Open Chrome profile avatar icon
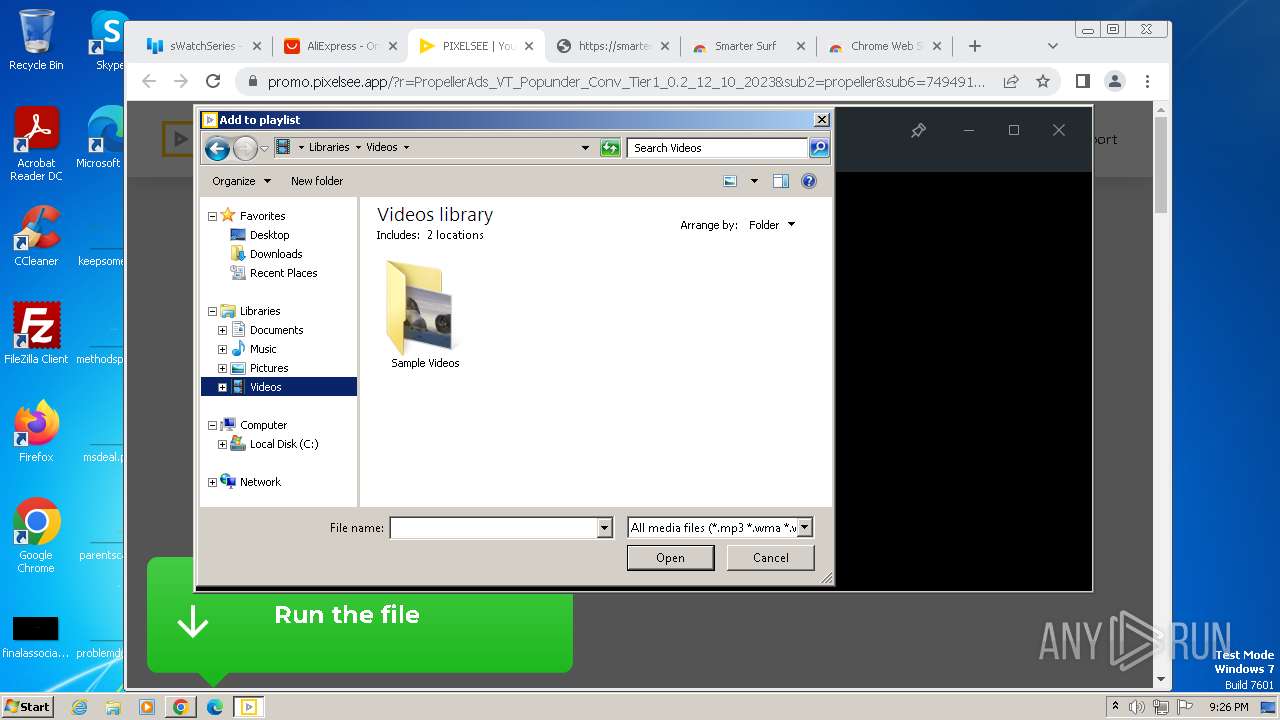 pyautogui.click(x=1114, y=81)
